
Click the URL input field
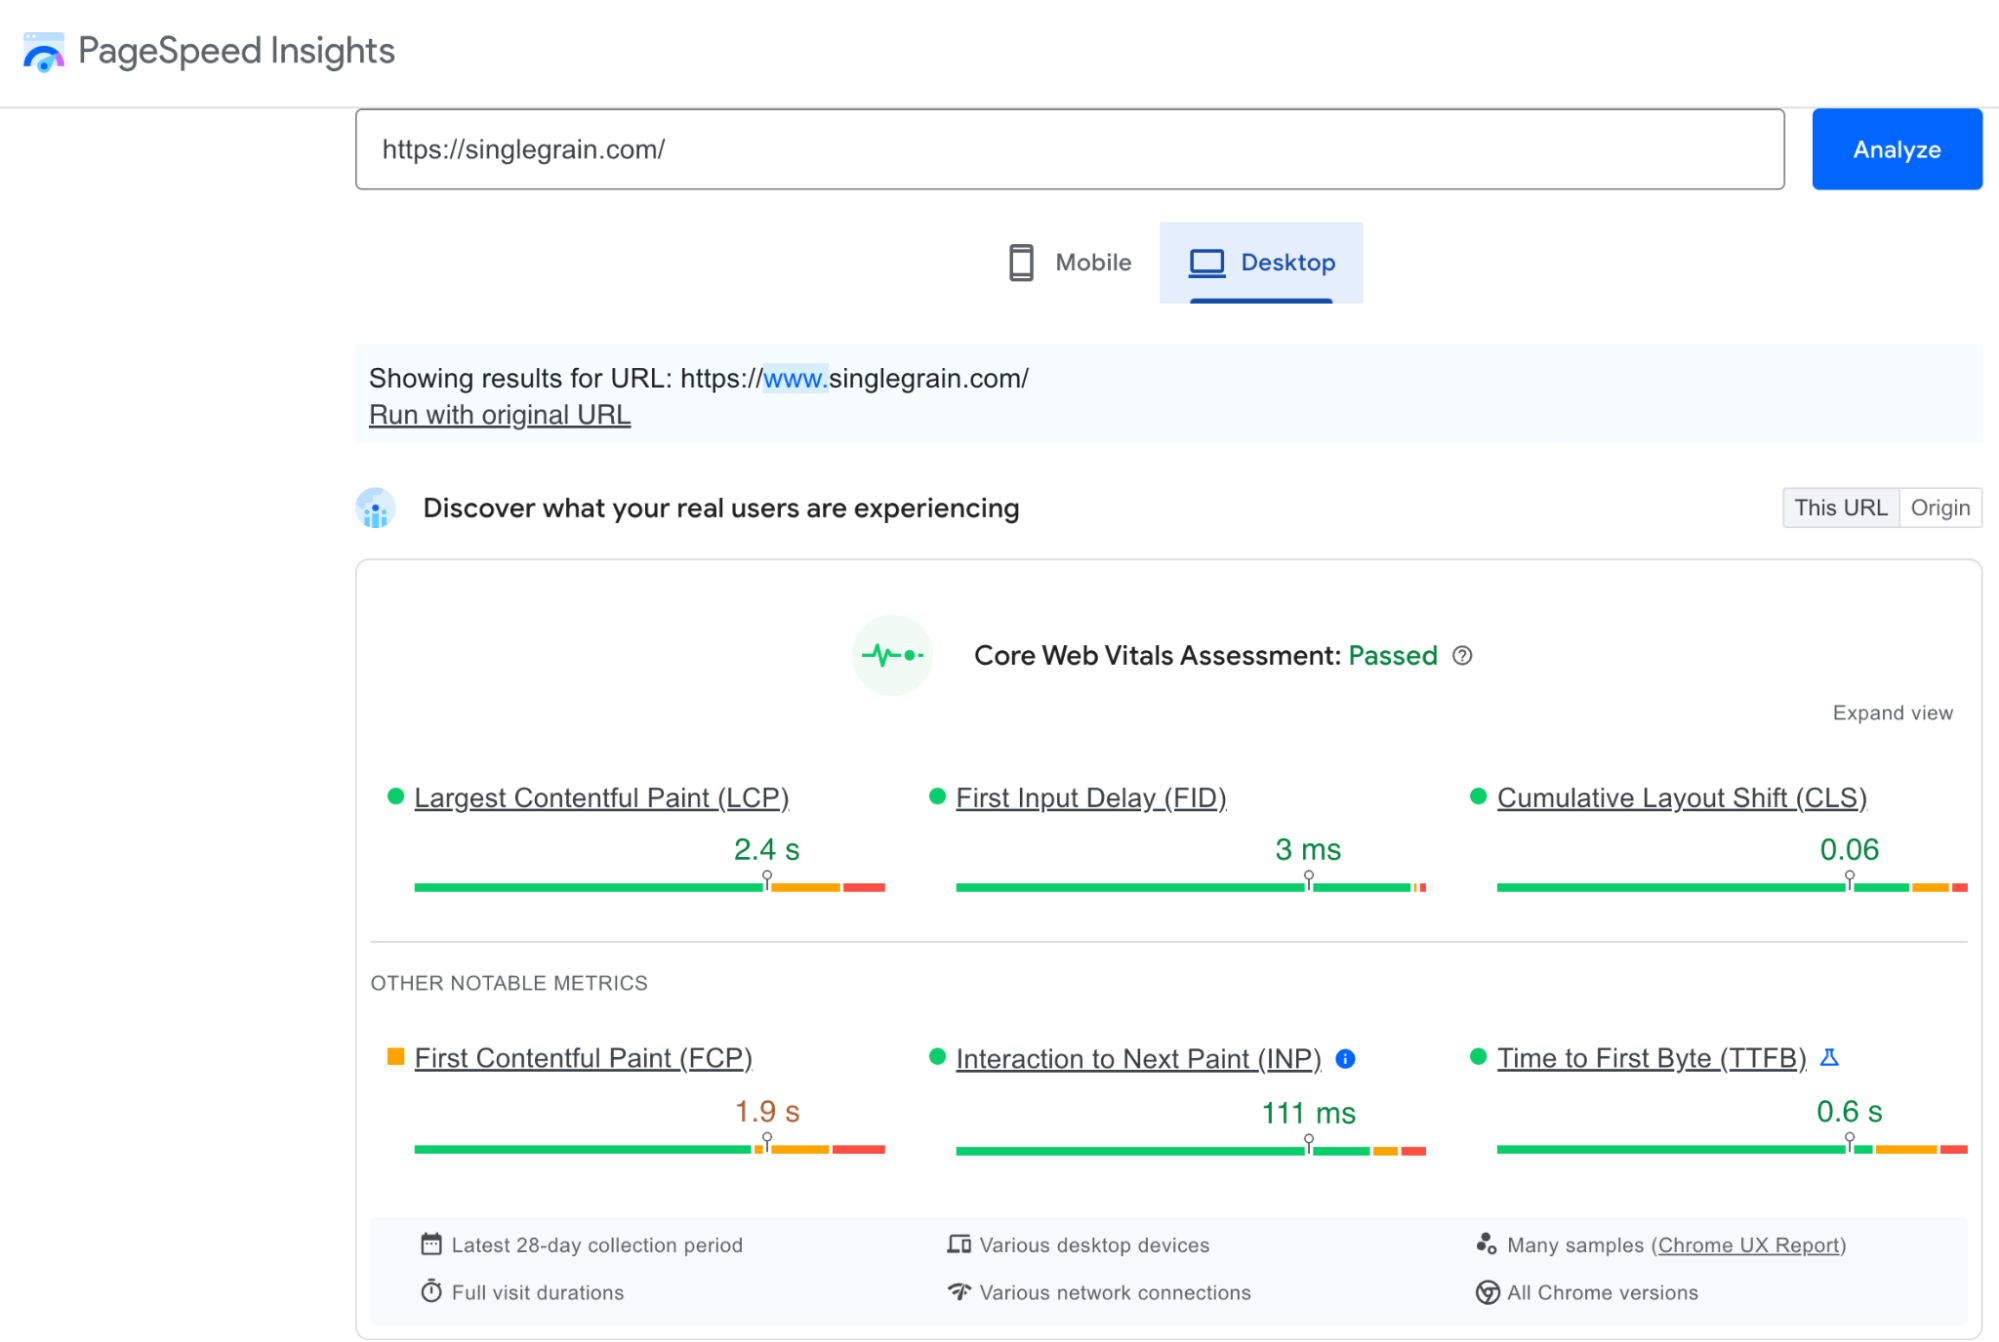coord(1070,149)
